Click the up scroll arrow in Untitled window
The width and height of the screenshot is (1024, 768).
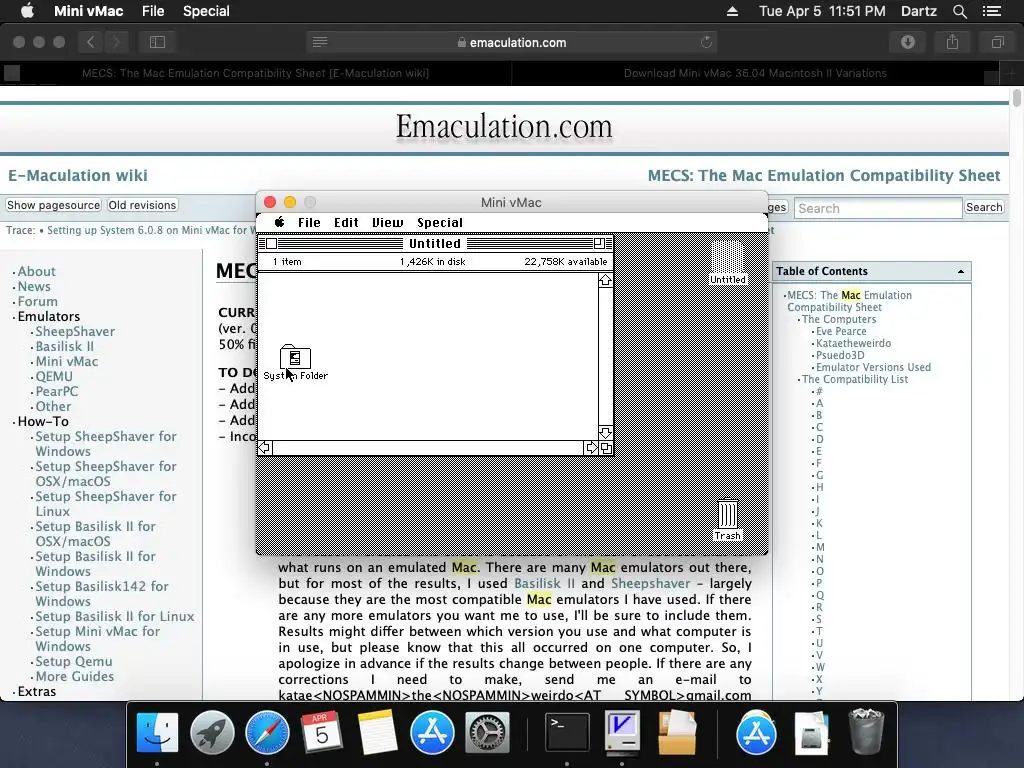pos(605,280)
